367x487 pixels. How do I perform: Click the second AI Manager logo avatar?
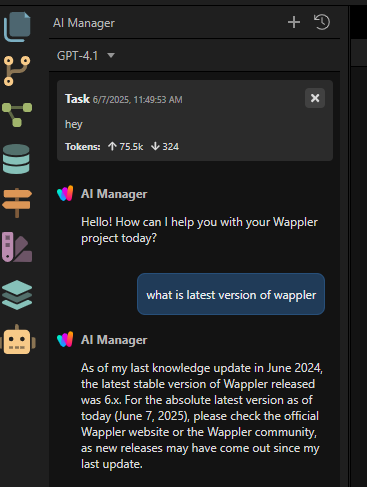tap(65, 339)
